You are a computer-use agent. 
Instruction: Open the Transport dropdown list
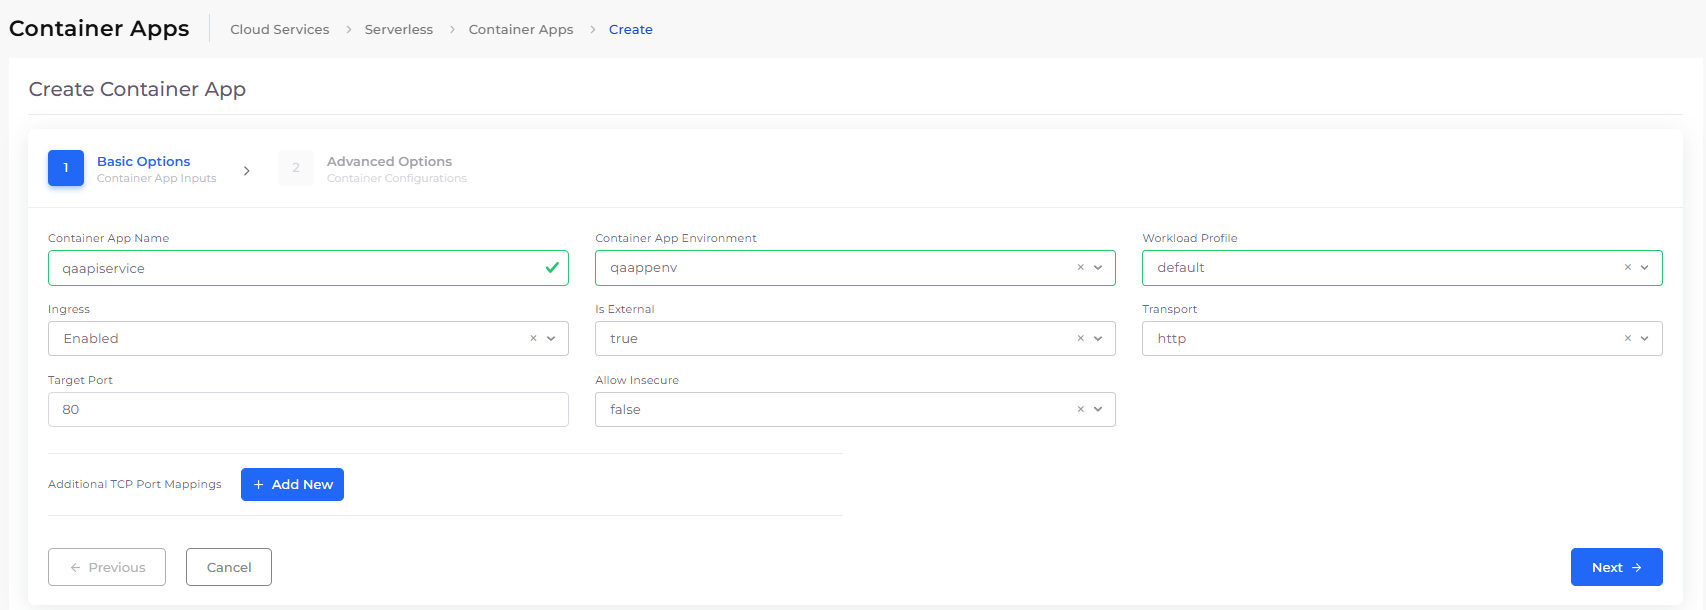click(x=1645, y=339)
